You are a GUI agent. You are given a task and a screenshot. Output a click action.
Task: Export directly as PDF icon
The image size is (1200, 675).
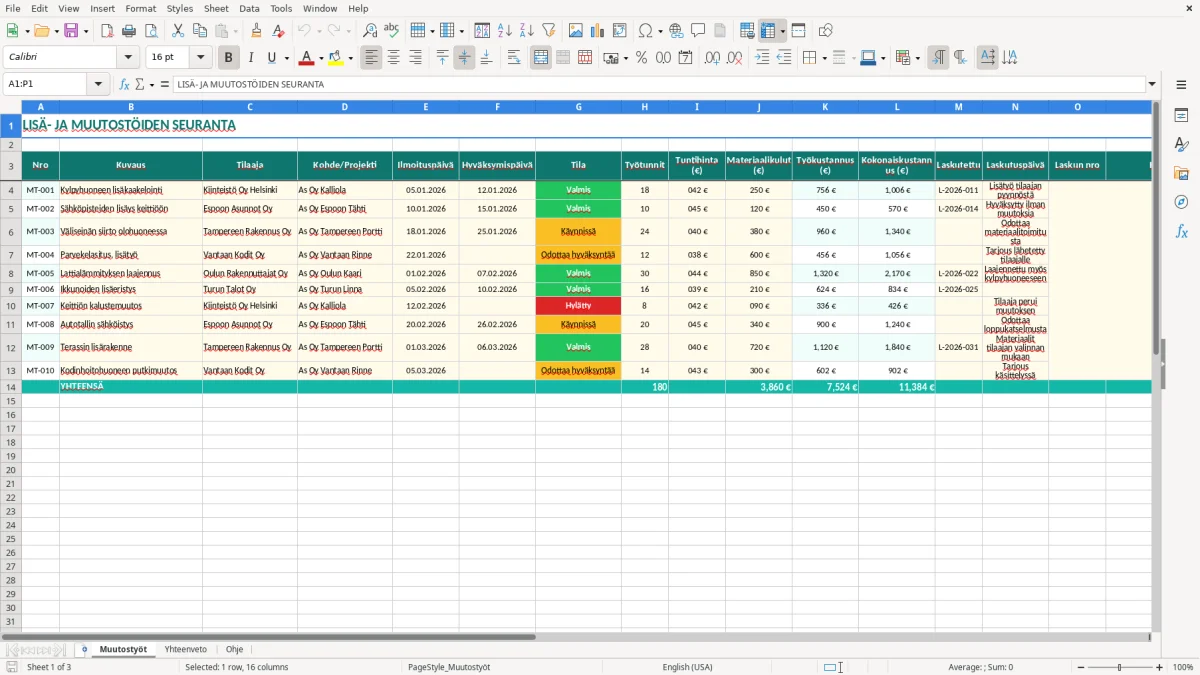pos(107,31)
